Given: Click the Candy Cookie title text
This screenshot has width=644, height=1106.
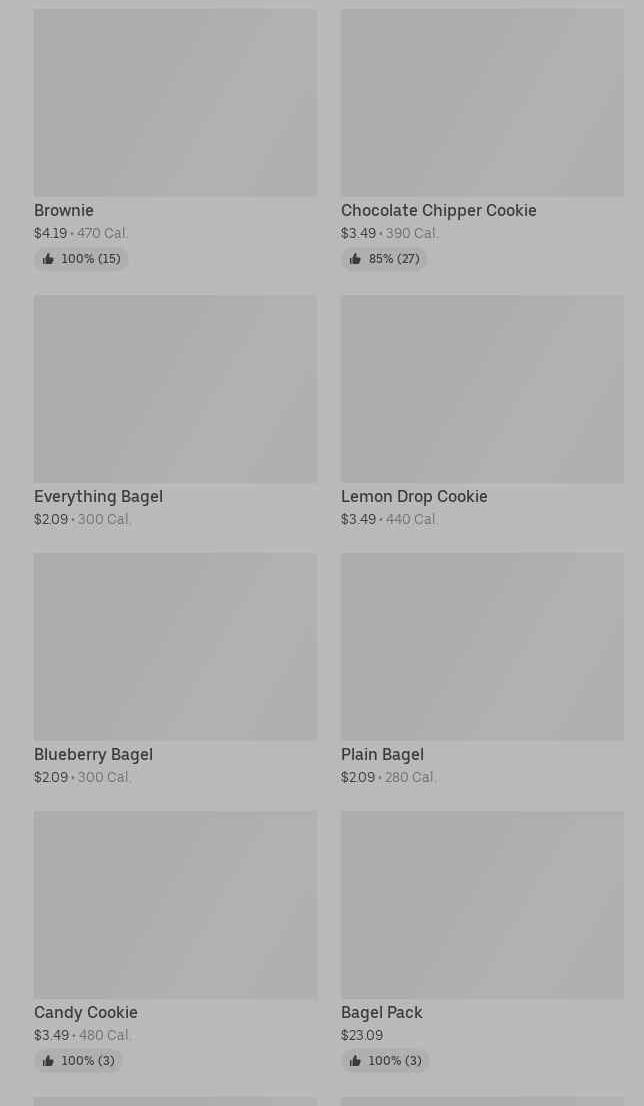Looking at the screenshot, I should (86, 1013).
